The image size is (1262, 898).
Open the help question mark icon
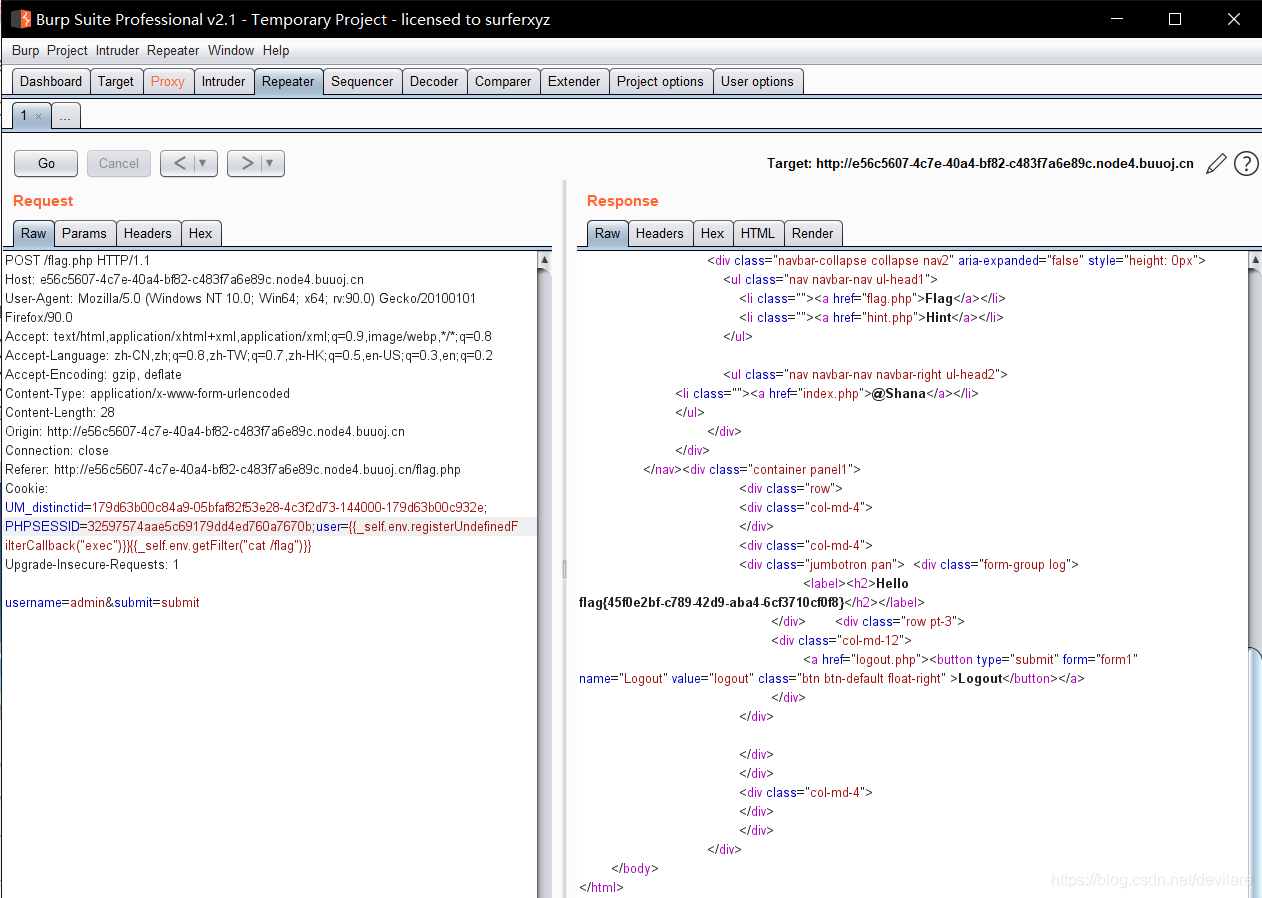pos(1246,164)
